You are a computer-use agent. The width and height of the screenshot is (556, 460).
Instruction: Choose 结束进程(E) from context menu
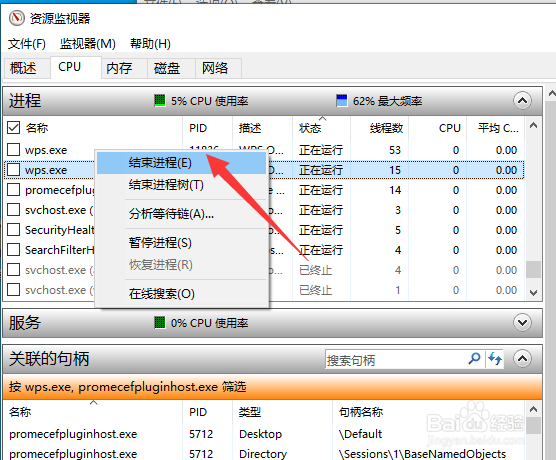pos(181,163)
